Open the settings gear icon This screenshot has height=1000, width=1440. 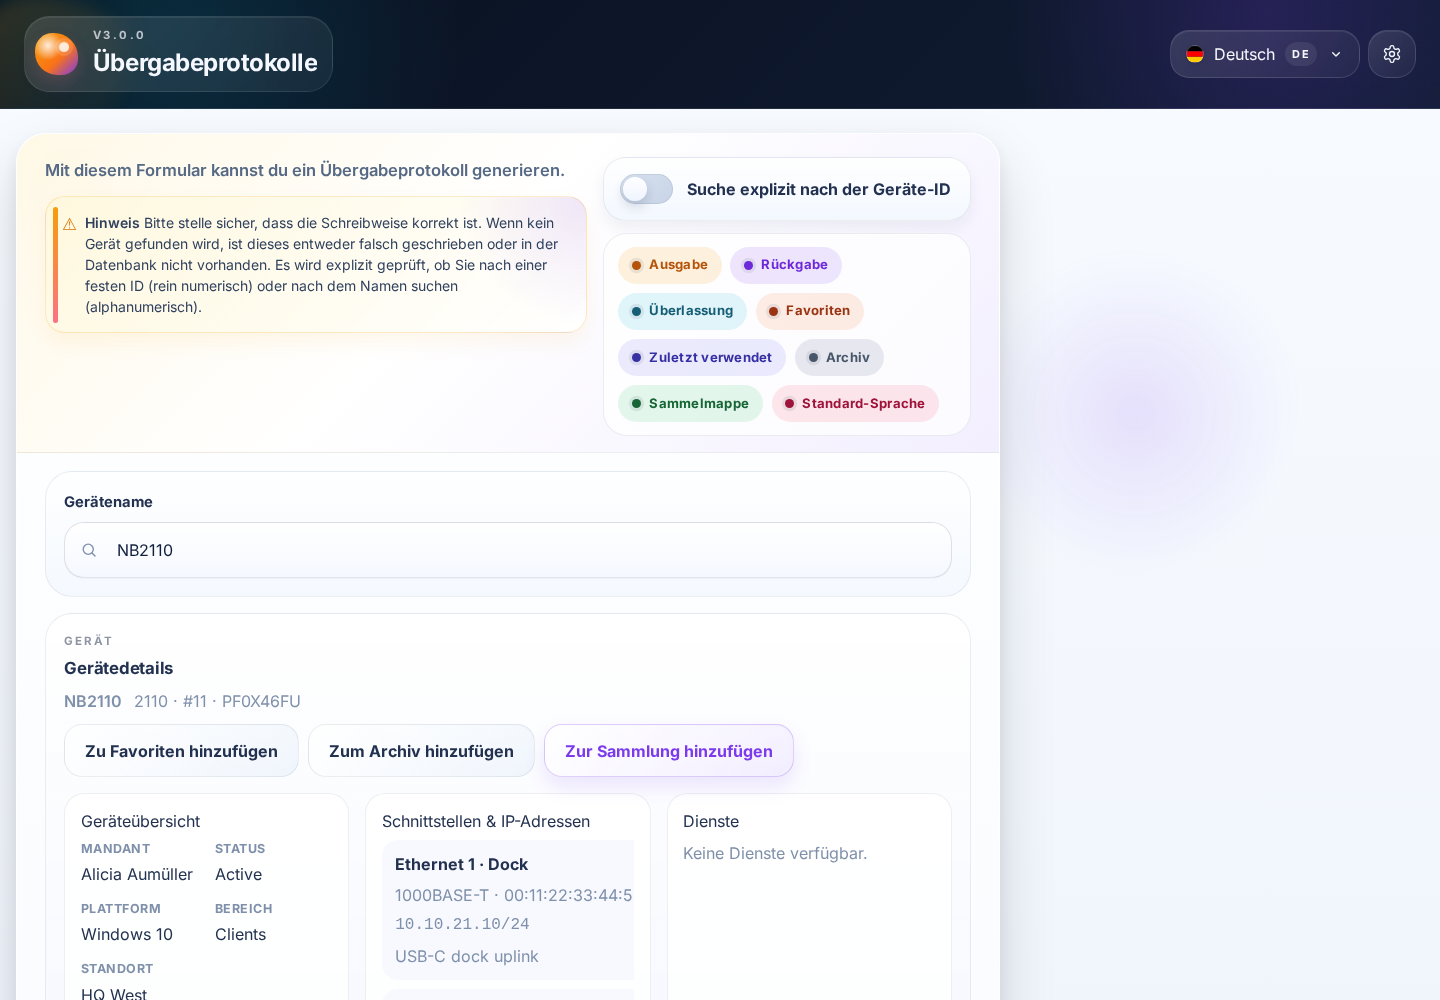click(x=1392, y=54)
